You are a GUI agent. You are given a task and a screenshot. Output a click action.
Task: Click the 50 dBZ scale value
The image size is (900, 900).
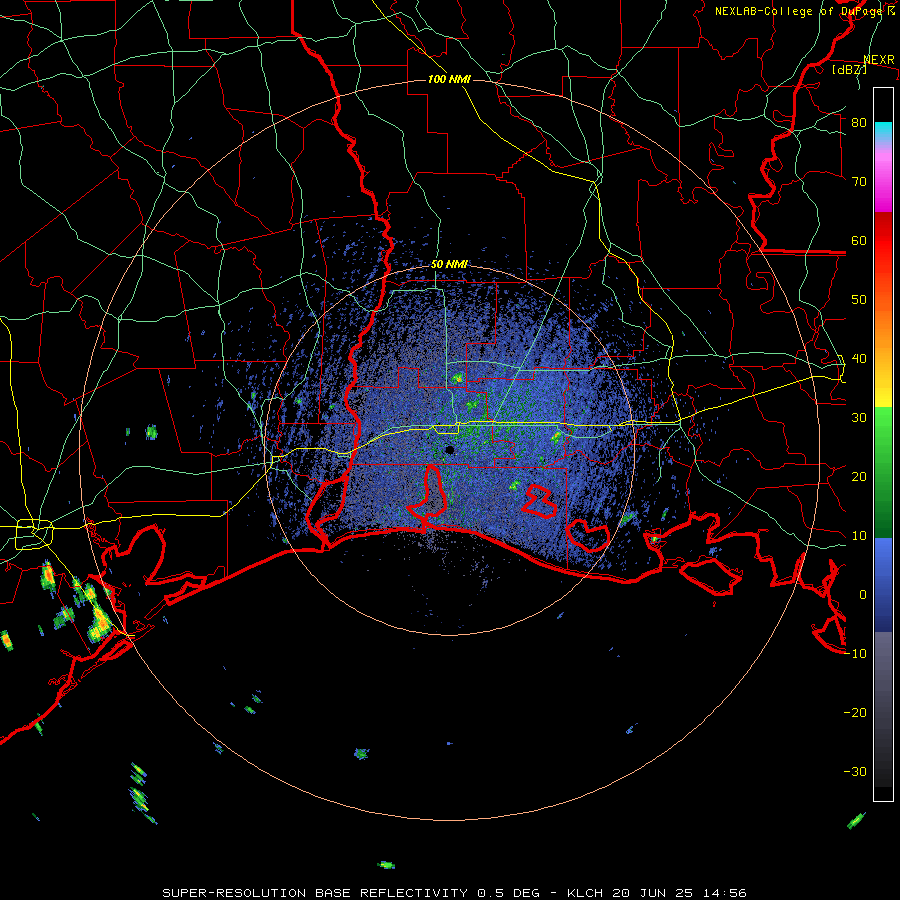[859, 300]
